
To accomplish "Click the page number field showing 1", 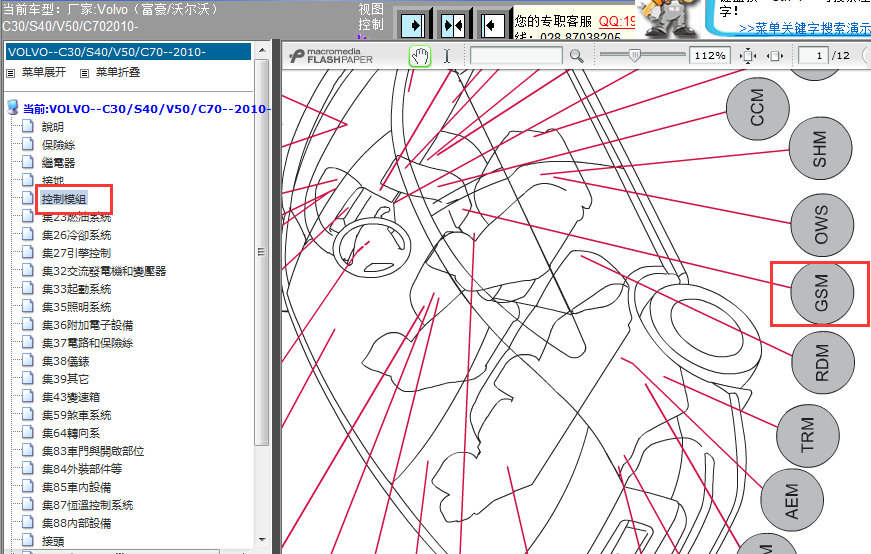I will coord(813,56).
